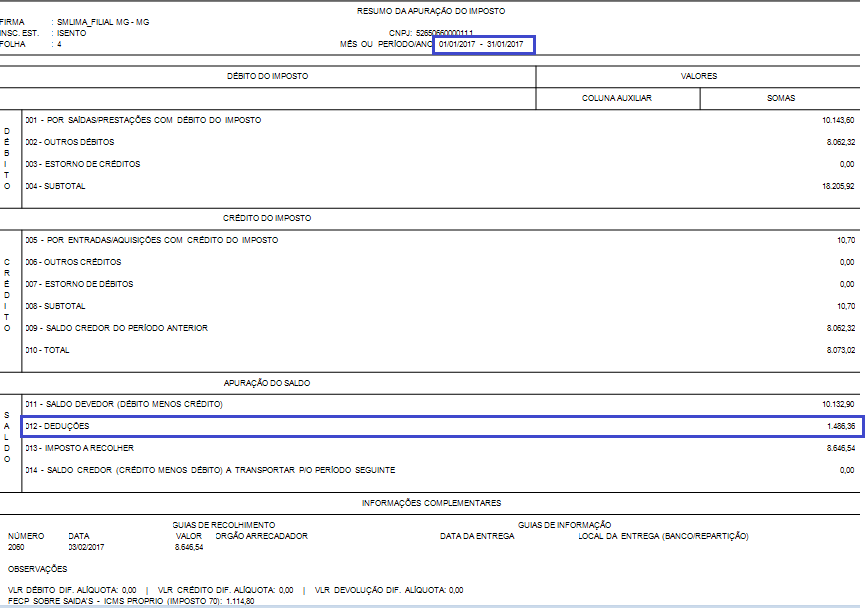Select '014 - SALDO CREDOR A TRANSPORTAR' label
Viewport: 867px width, 608px height.
click(x=210, y=470)
